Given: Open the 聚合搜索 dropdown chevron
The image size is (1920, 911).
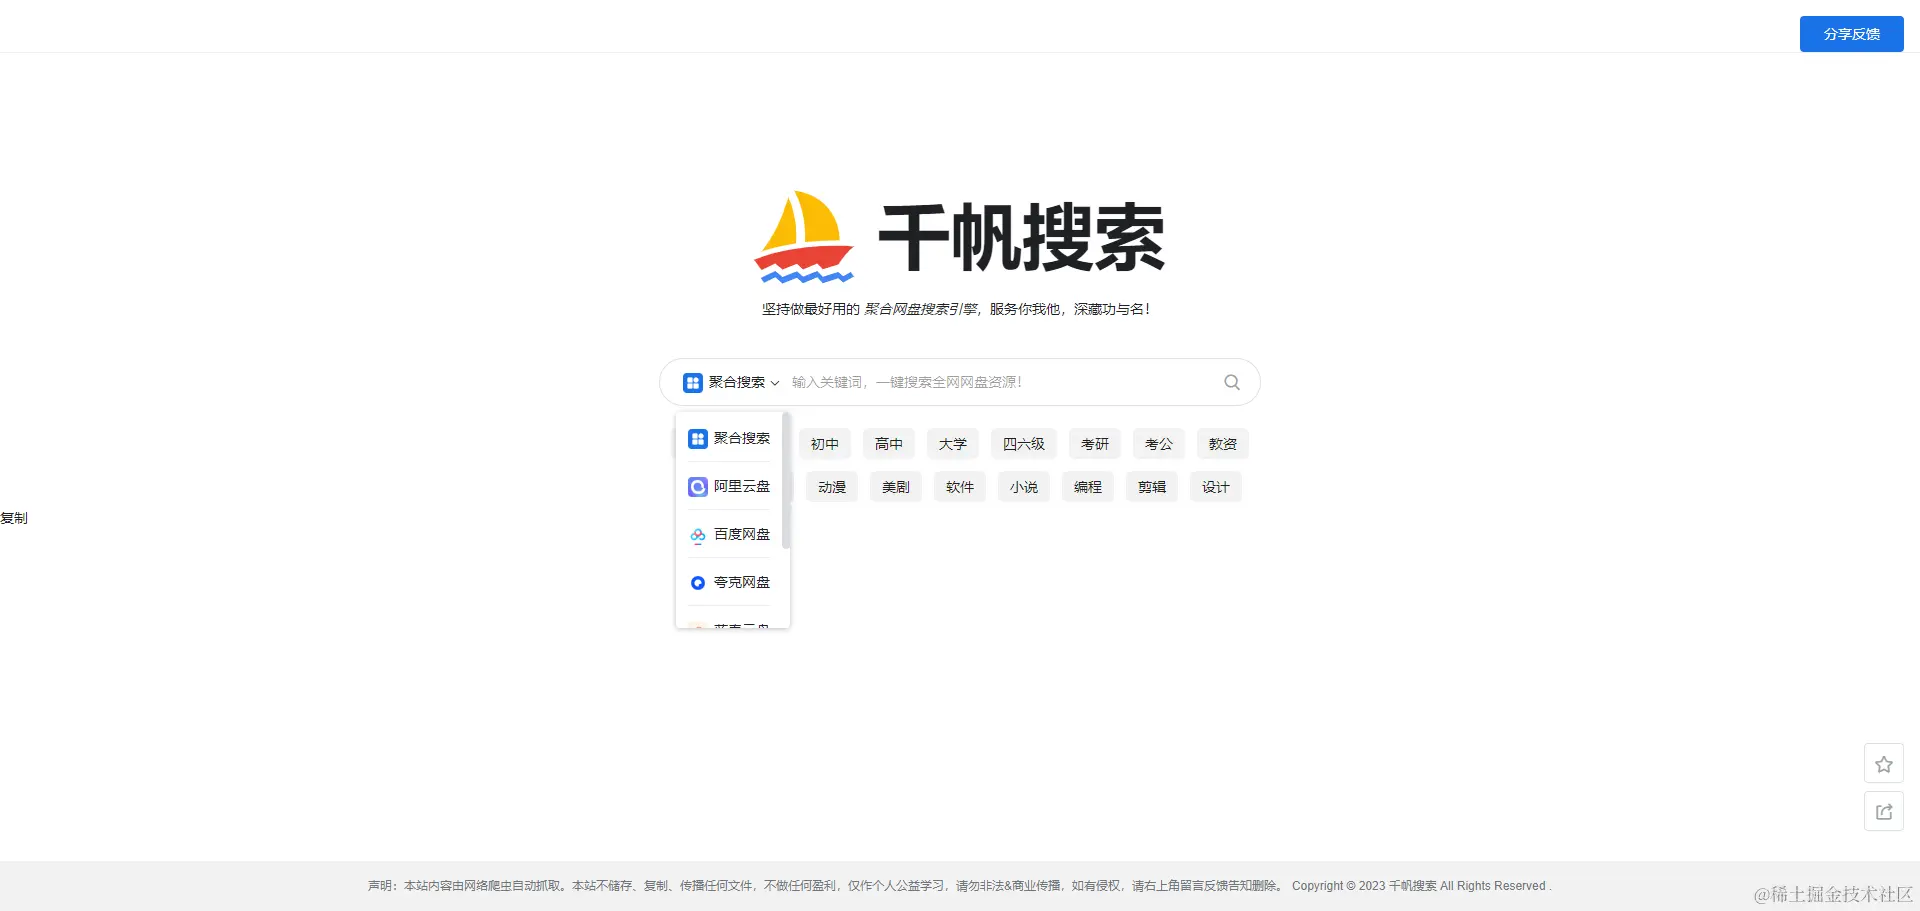Looking at the screenshot, I should click(x=775, y=383).
